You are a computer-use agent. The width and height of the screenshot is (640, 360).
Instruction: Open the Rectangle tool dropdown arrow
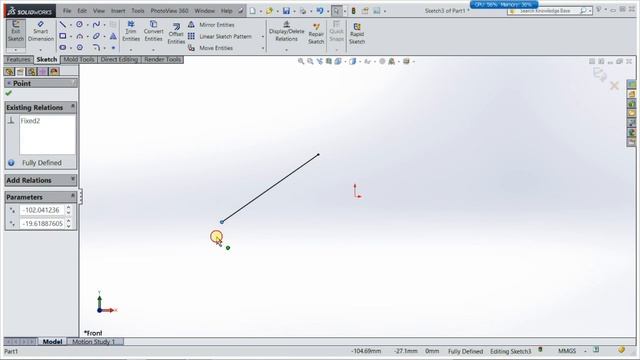tap(70, 36)
